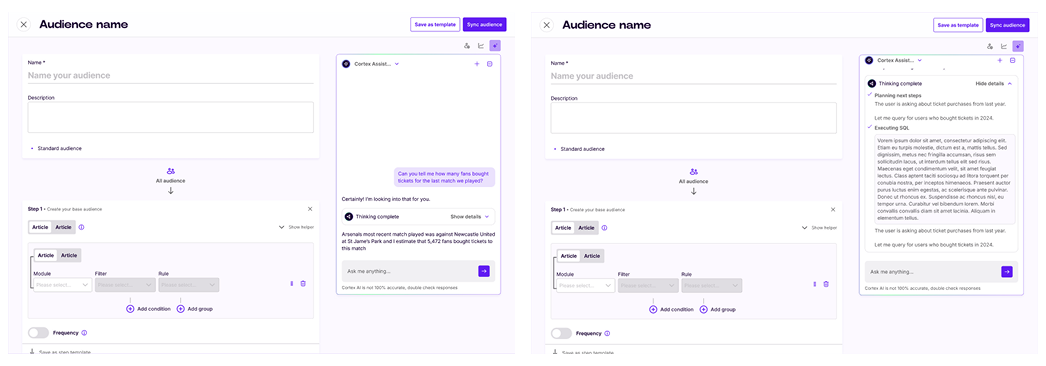Click Thinking complete icon in left assistant panel
The width and height of the screenshot is (1046, 366).
[348, 217]
